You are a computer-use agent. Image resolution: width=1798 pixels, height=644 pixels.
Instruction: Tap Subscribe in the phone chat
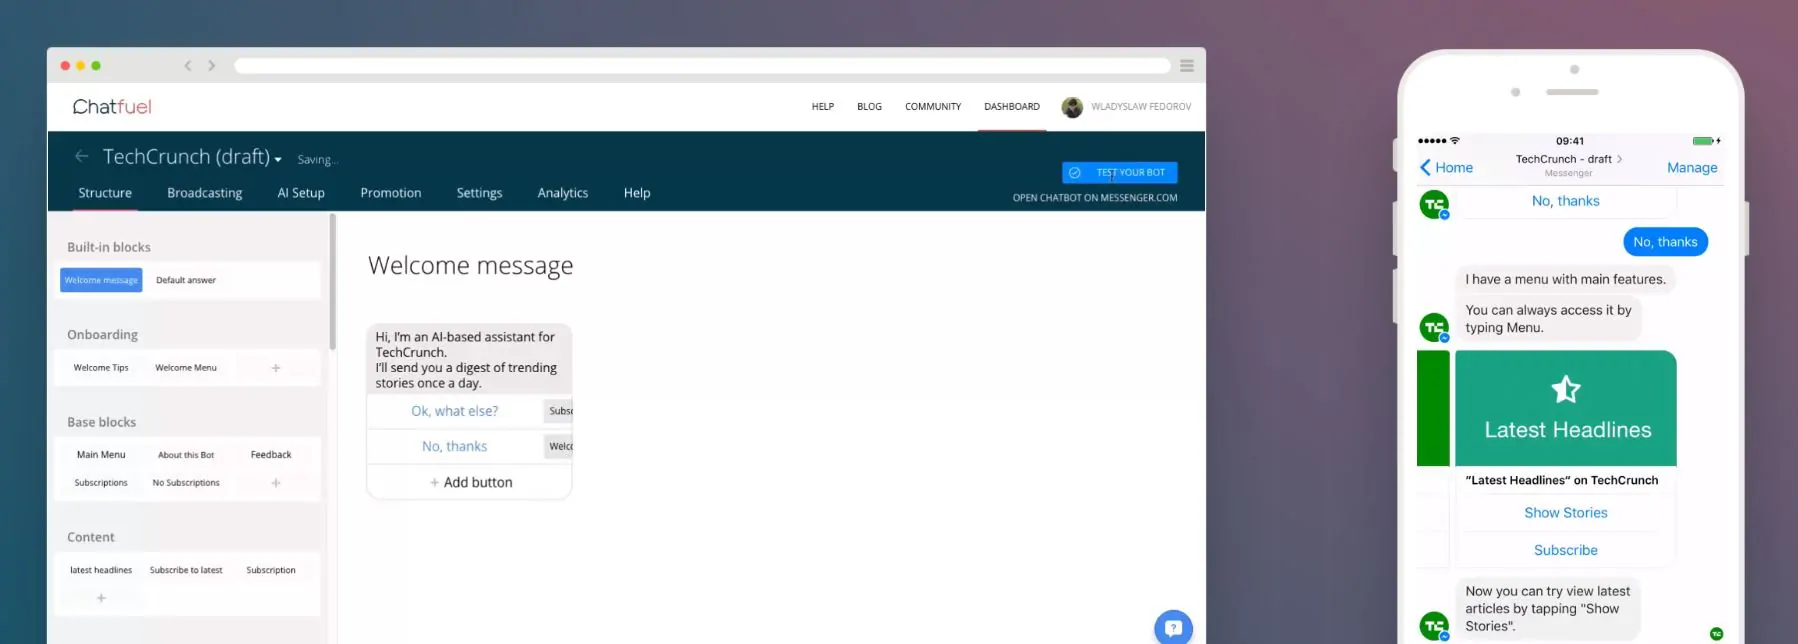point(1566,551)
